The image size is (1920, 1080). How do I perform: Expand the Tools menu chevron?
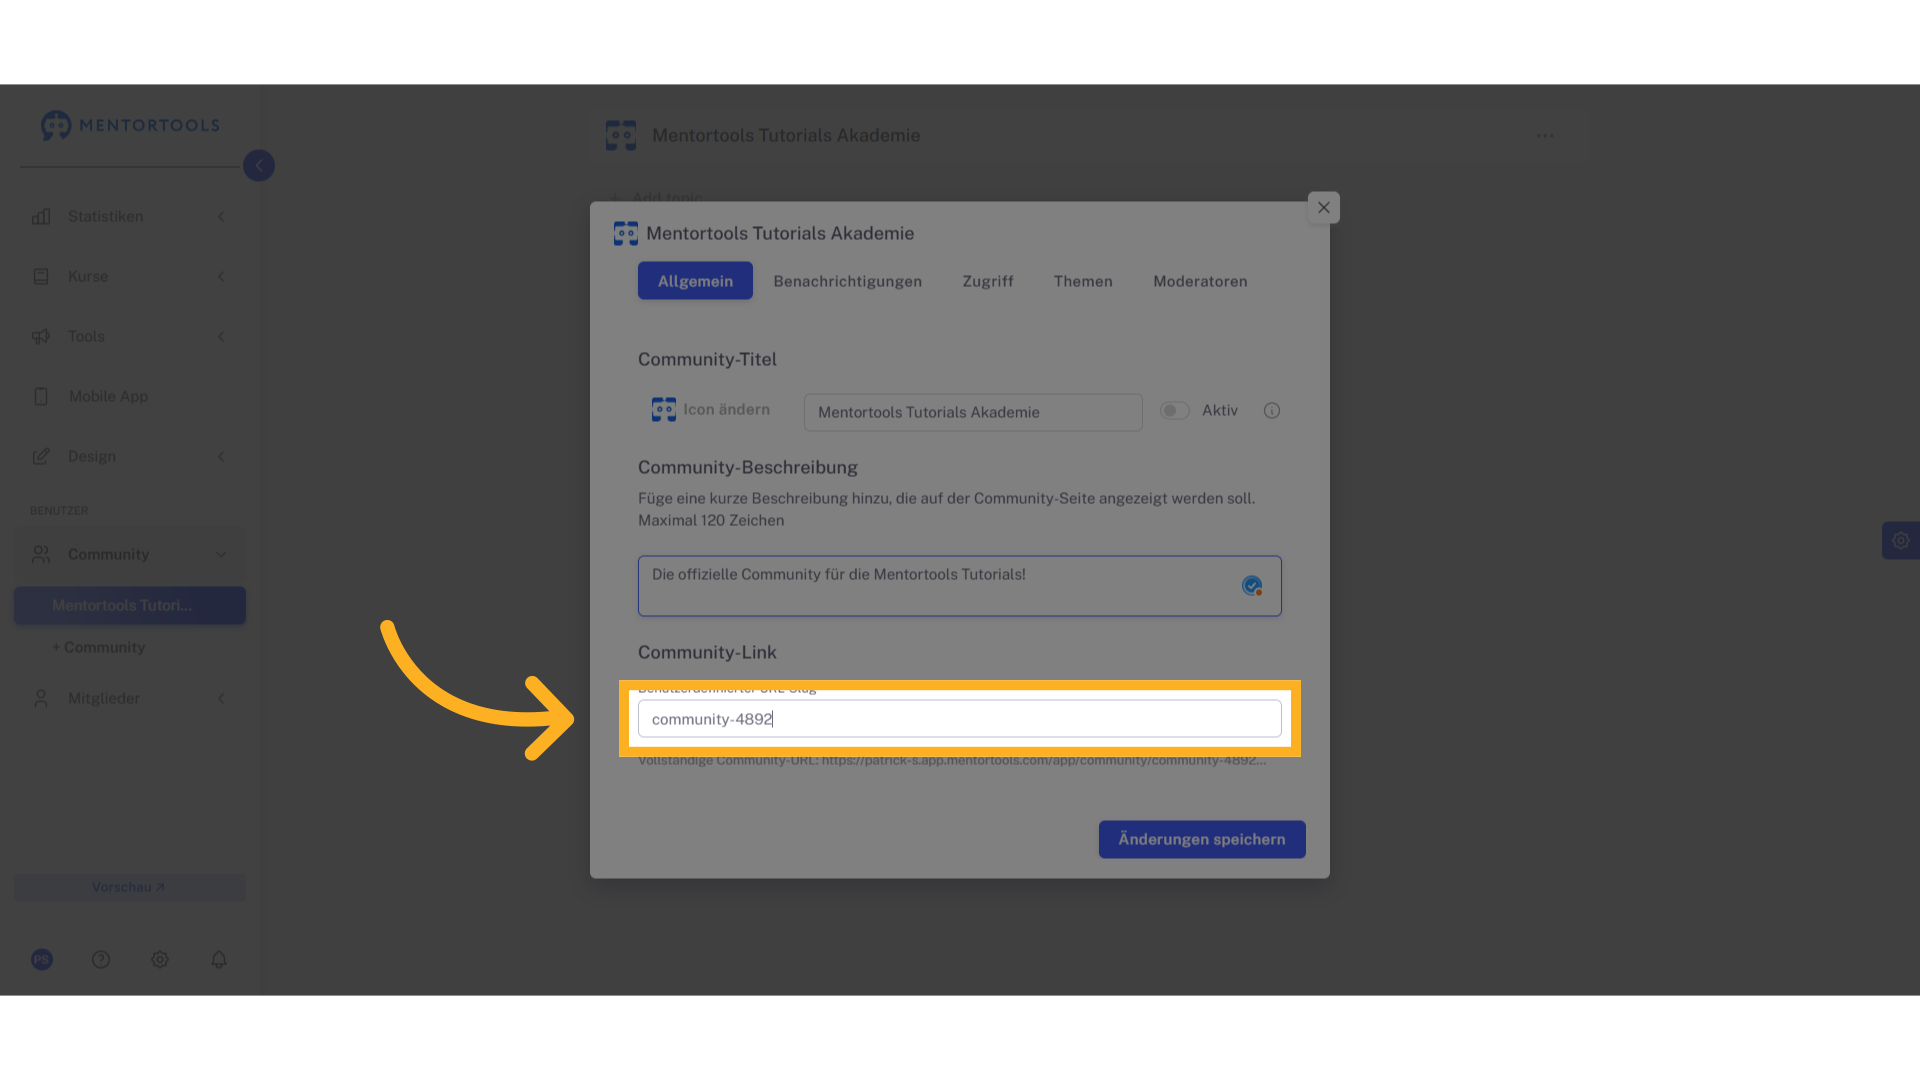pyautogui.click(x=221, y=337)
